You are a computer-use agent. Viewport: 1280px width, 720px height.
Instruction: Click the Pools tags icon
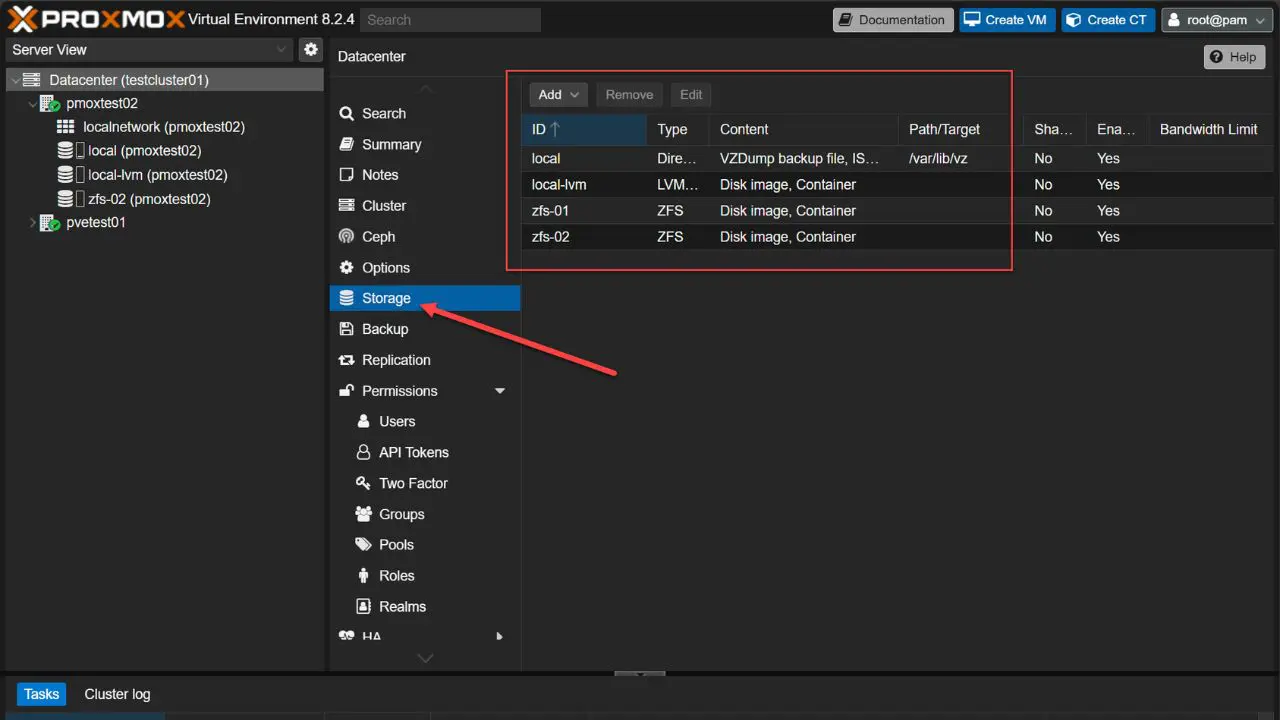coord(363,545)
